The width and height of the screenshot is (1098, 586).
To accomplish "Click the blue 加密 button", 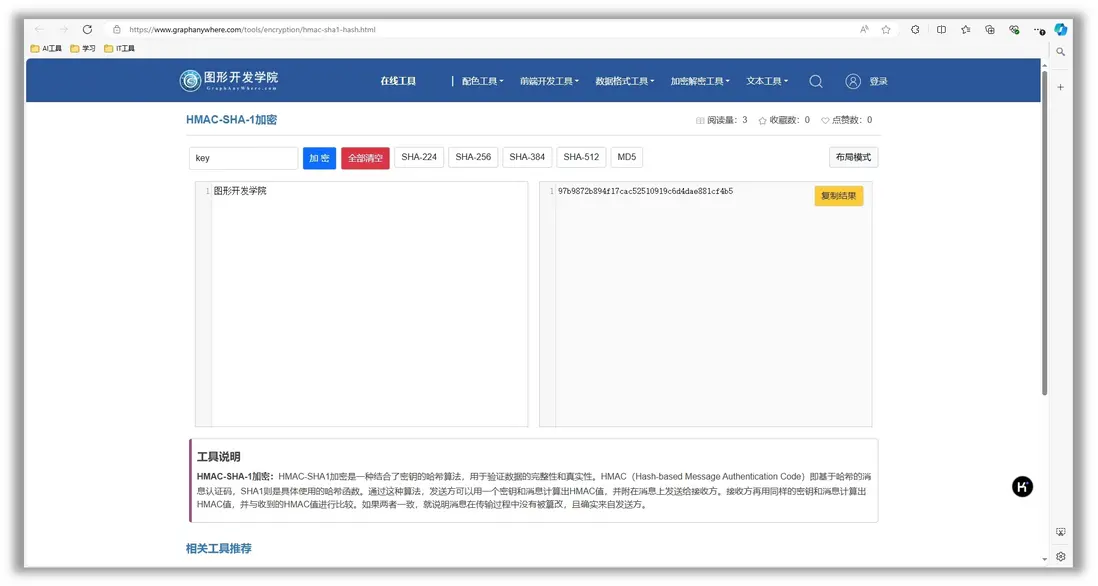I will [319, 158].
